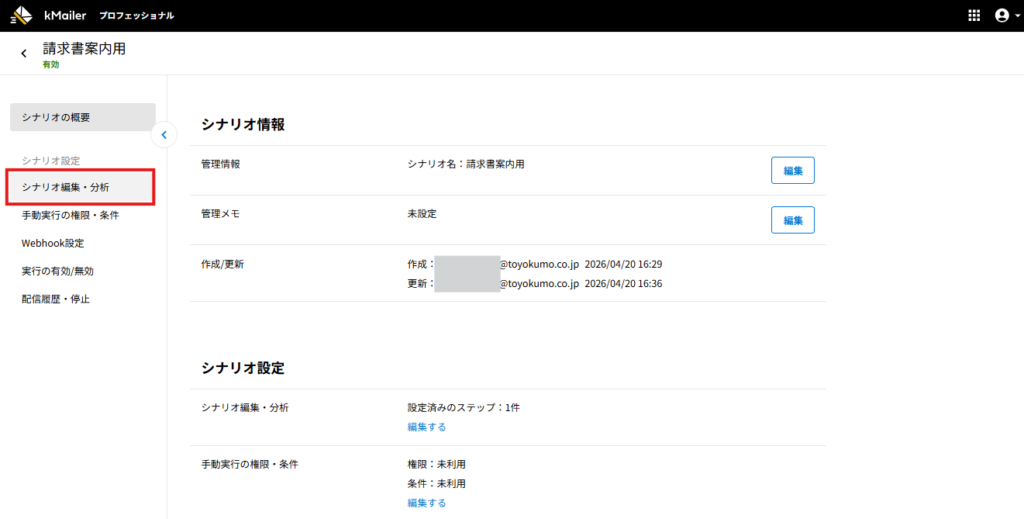Click the 請求書案内用 page title
Viewport: 1024px width, 519px height.
pos(84,48)
